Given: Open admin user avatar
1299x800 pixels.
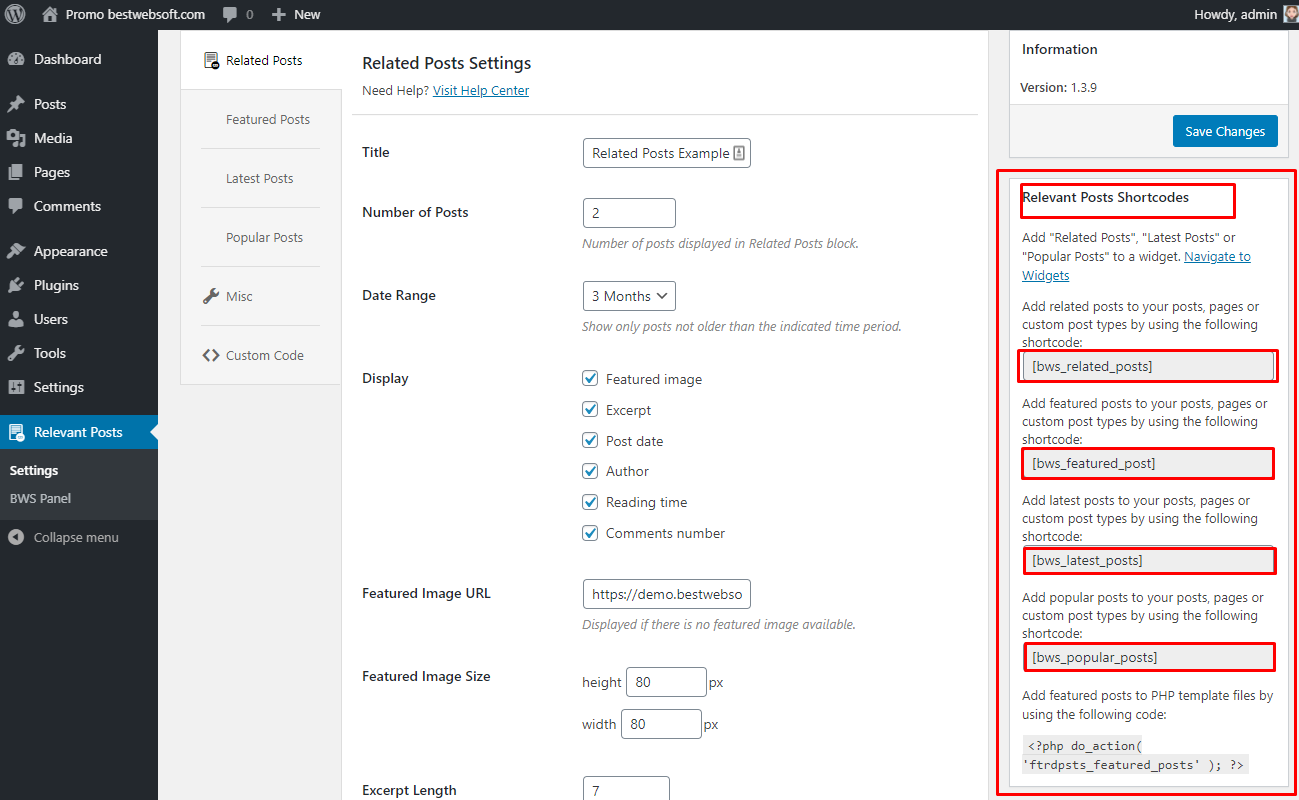Looking at the screenshot, I should 1290,14.
